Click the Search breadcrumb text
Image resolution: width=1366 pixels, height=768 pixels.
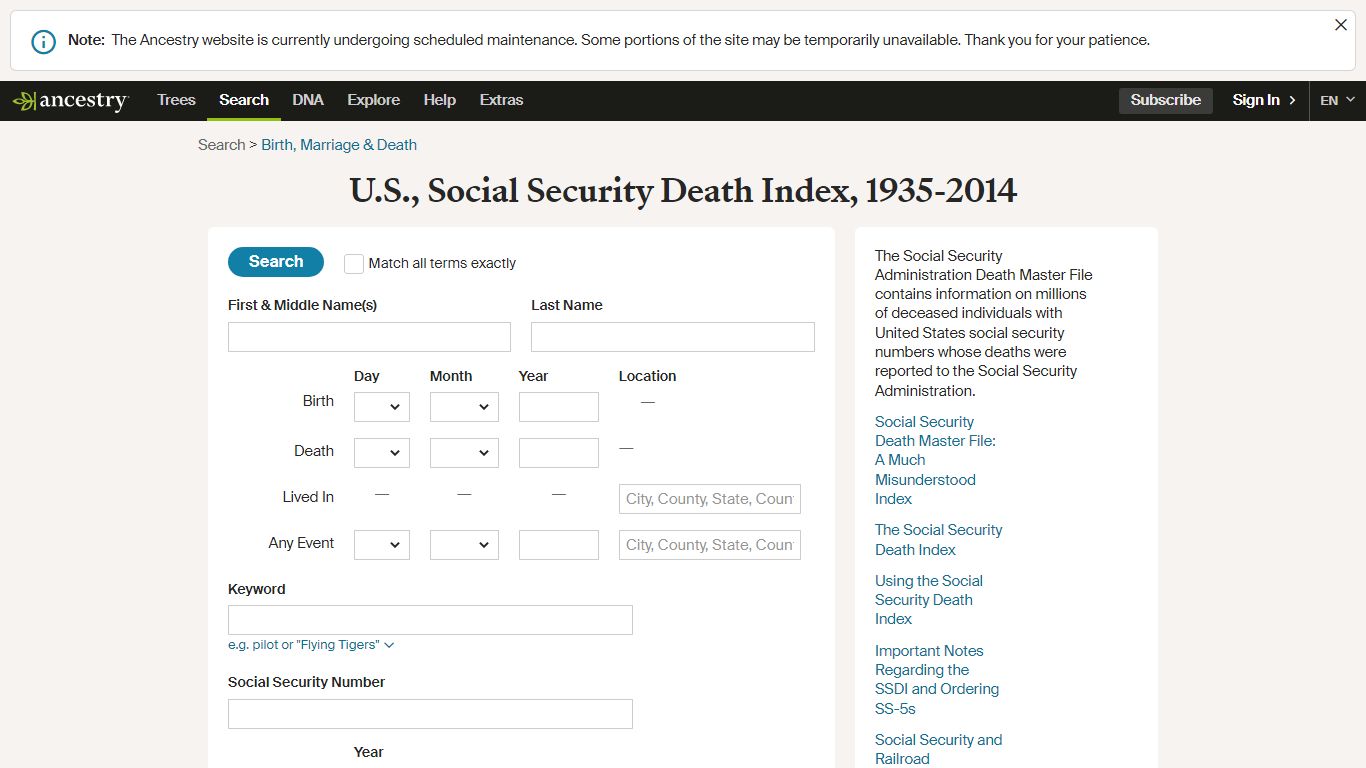222,145
